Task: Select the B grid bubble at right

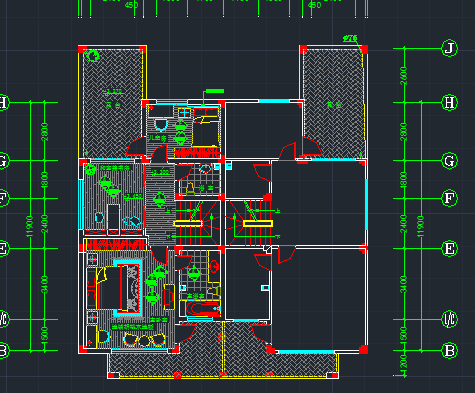Action: pyautogui.click(x=449, y=351)
